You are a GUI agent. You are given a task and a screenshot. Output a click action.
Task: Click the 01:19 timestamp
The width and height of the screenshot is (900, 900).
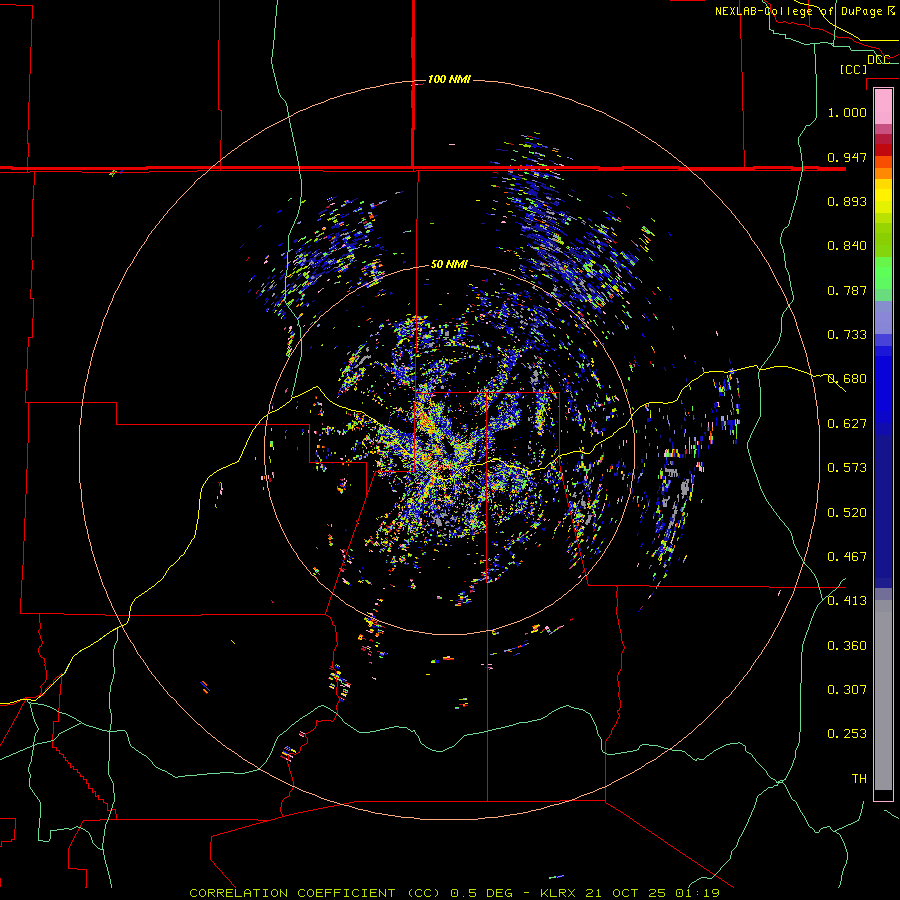(697, 893)
